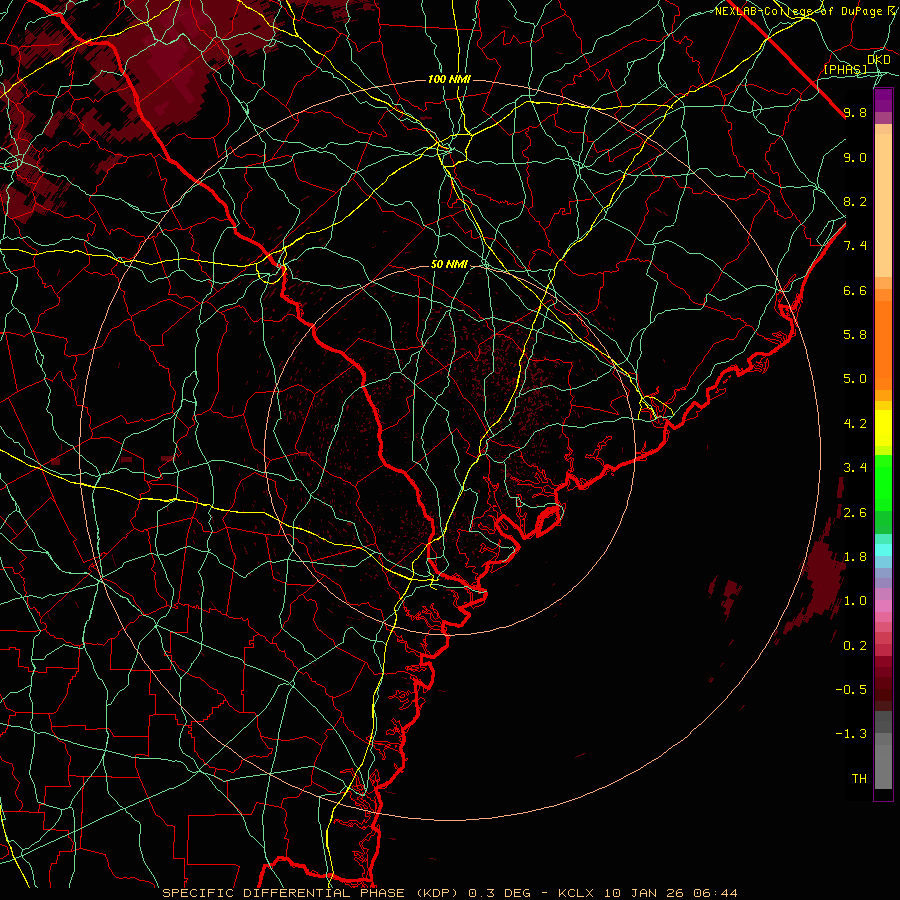Click the 4.2 scale label

click(855, 424)
